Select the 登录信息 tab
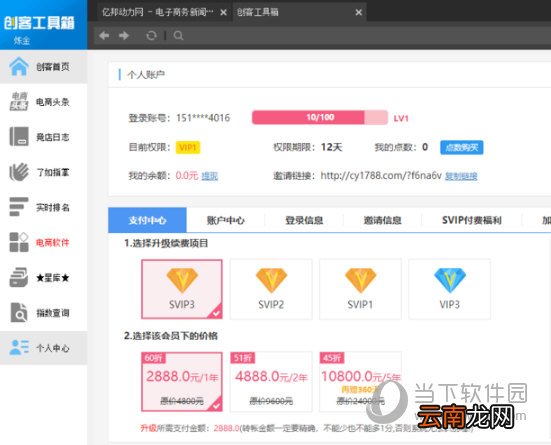This screenshot has width=551, height=445. tap(304, 220)
